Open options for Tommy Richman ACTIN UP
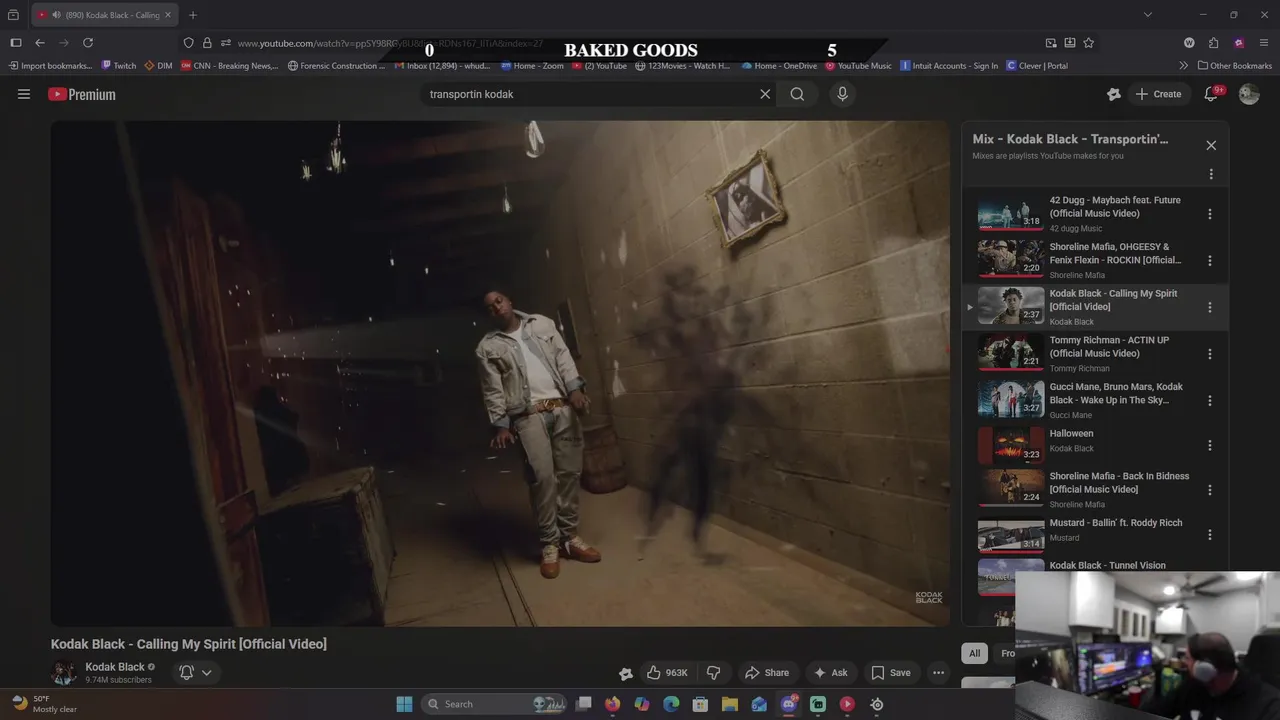This screenshot has height=720, width=1280. 1210,354
